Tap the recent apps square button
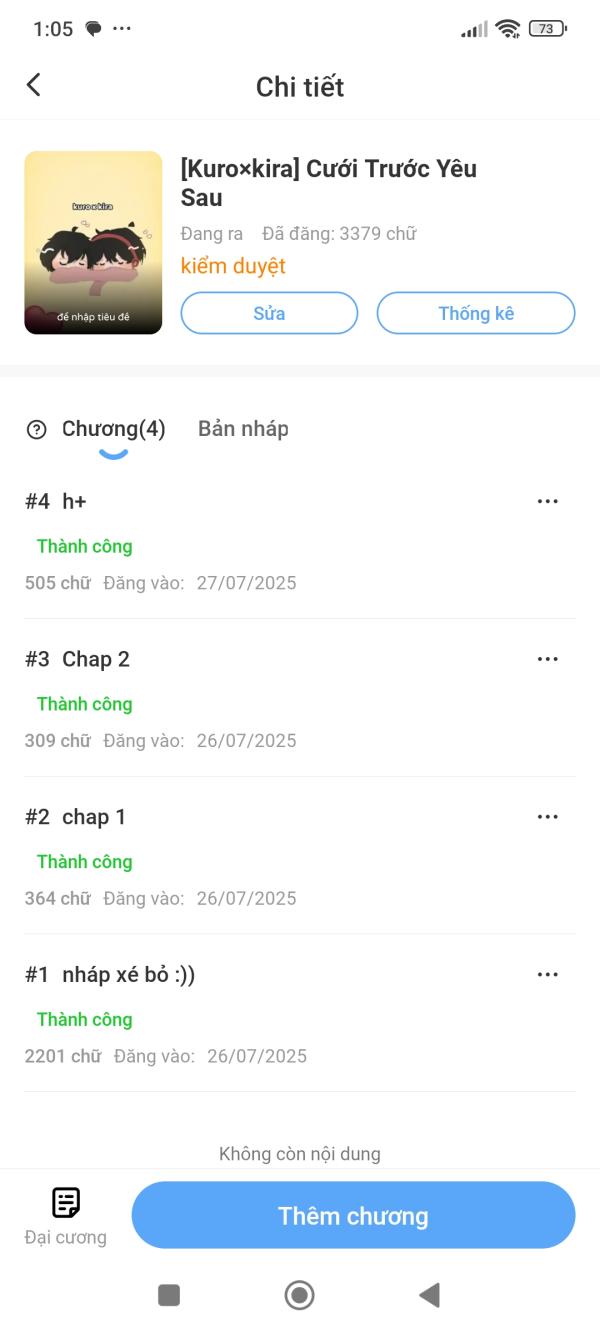The height and width of the screenshot is (1333, 600). pyautogui.click(x=169, y=1295)
